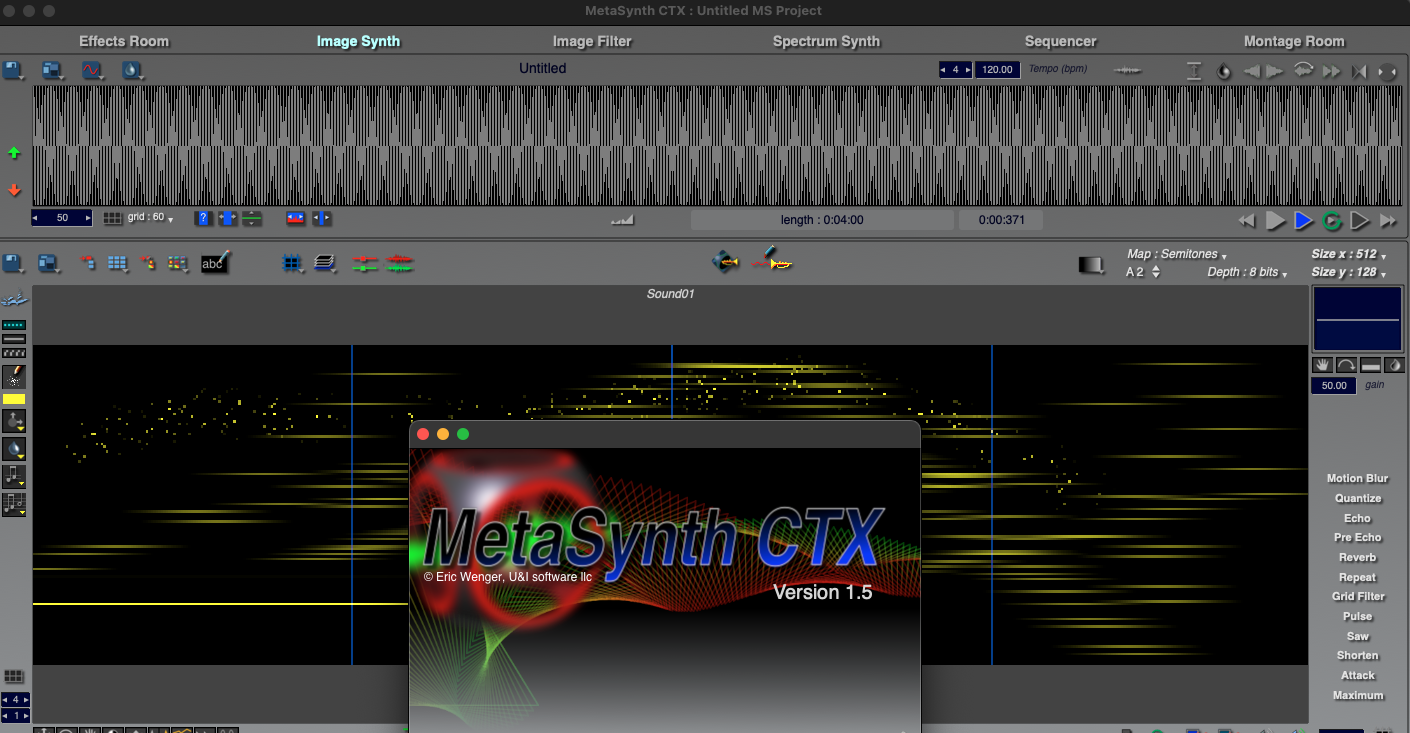Click the layers stack icon
The image size is (1410, 733).
324,263
